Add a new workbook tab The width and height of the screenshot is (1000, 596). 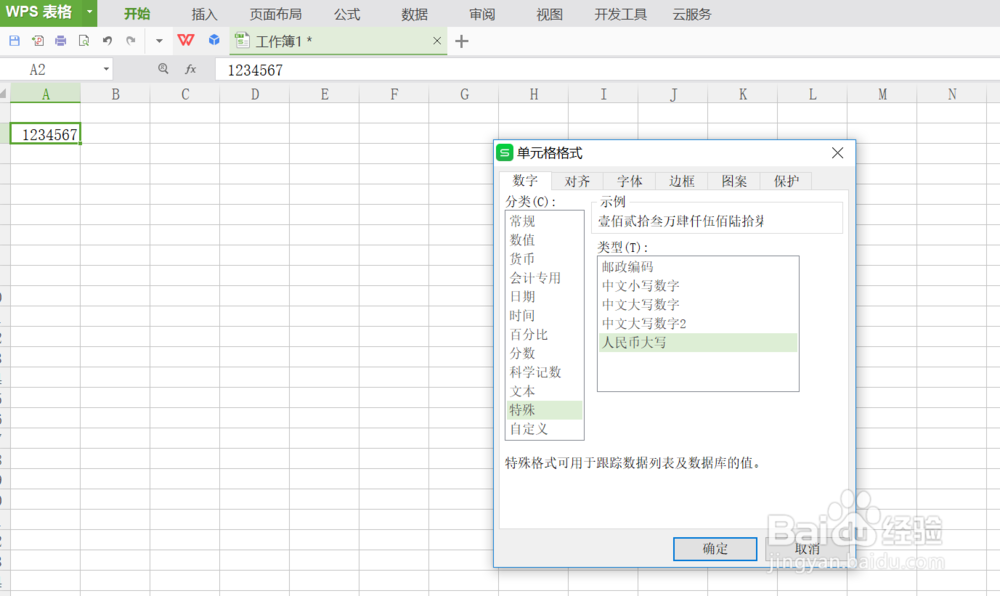[x=462, y=41]
